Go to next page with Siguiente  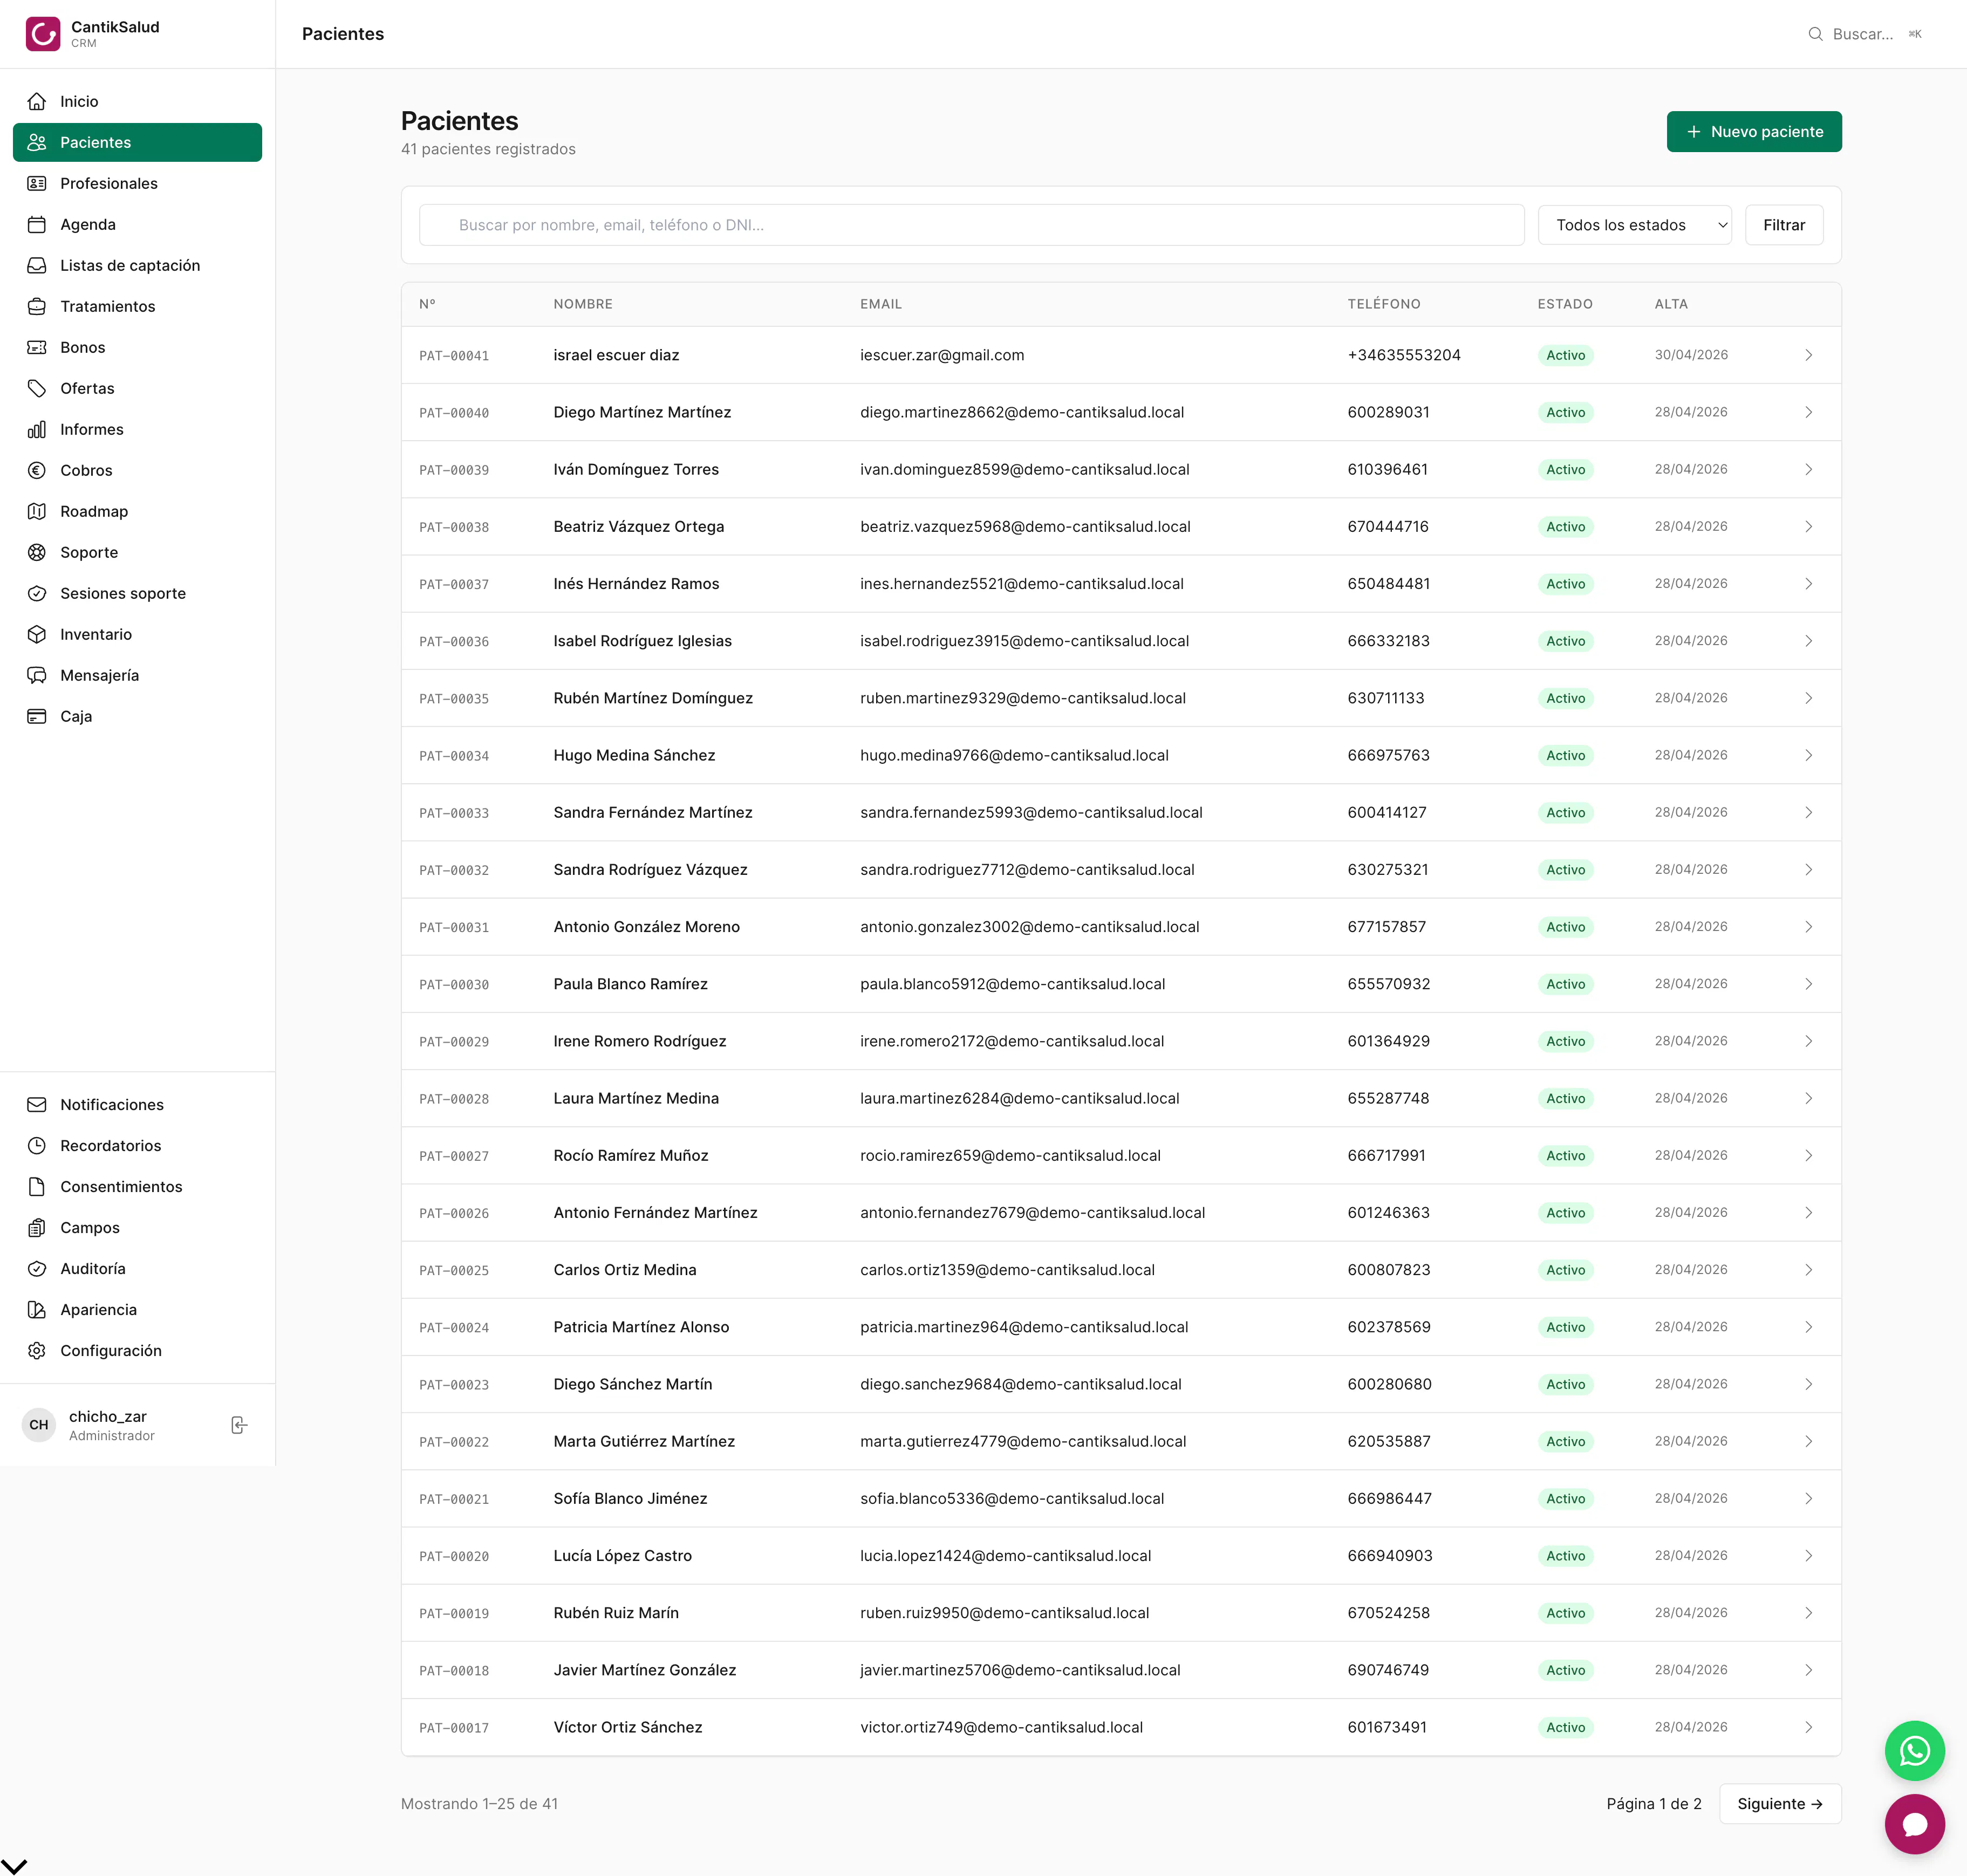1779,1804
